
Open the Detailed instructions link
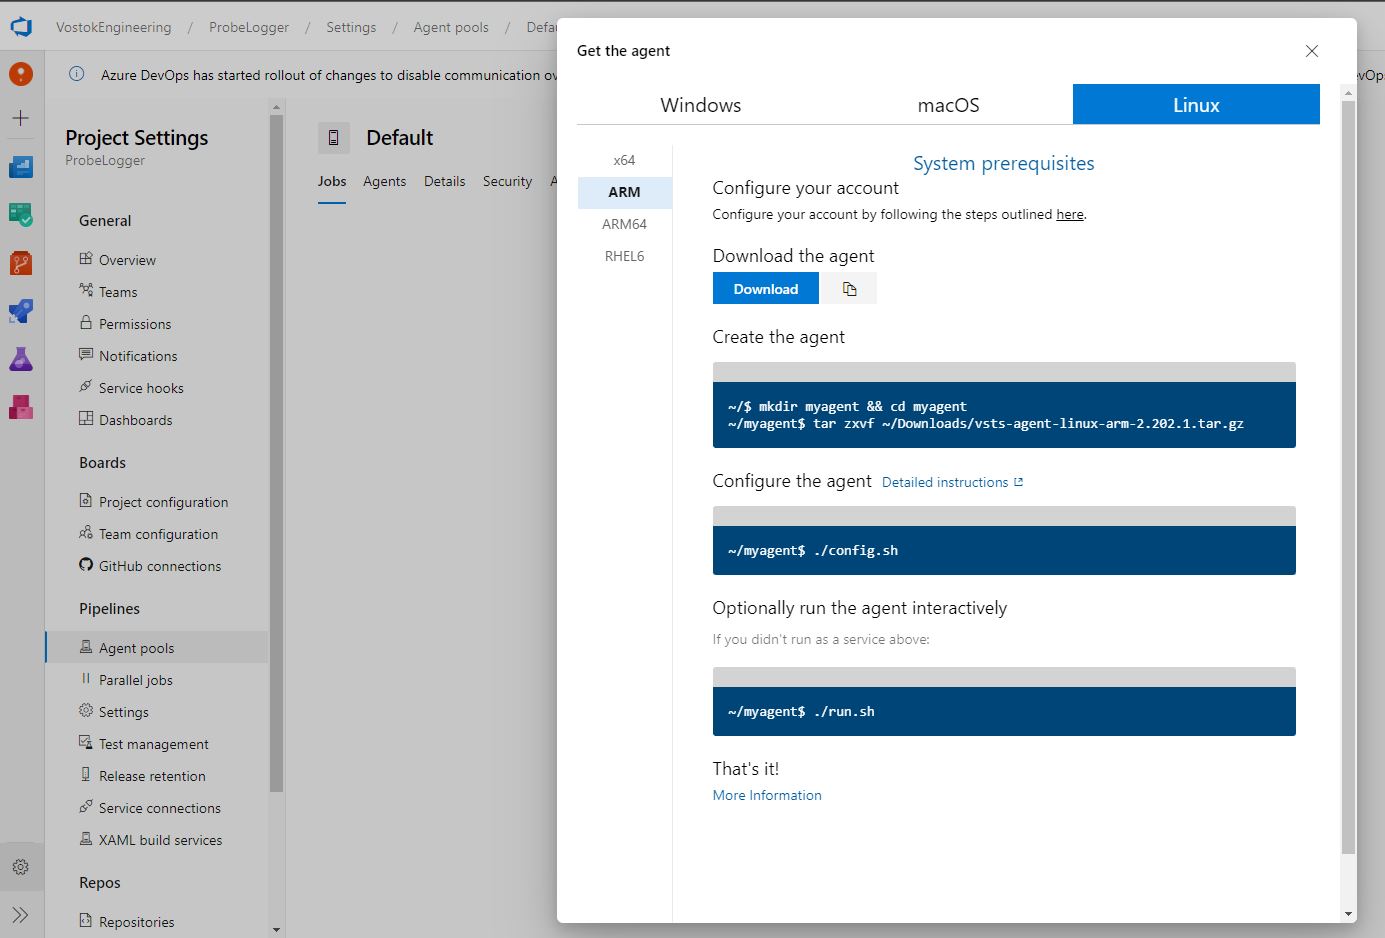coord(953,482)
